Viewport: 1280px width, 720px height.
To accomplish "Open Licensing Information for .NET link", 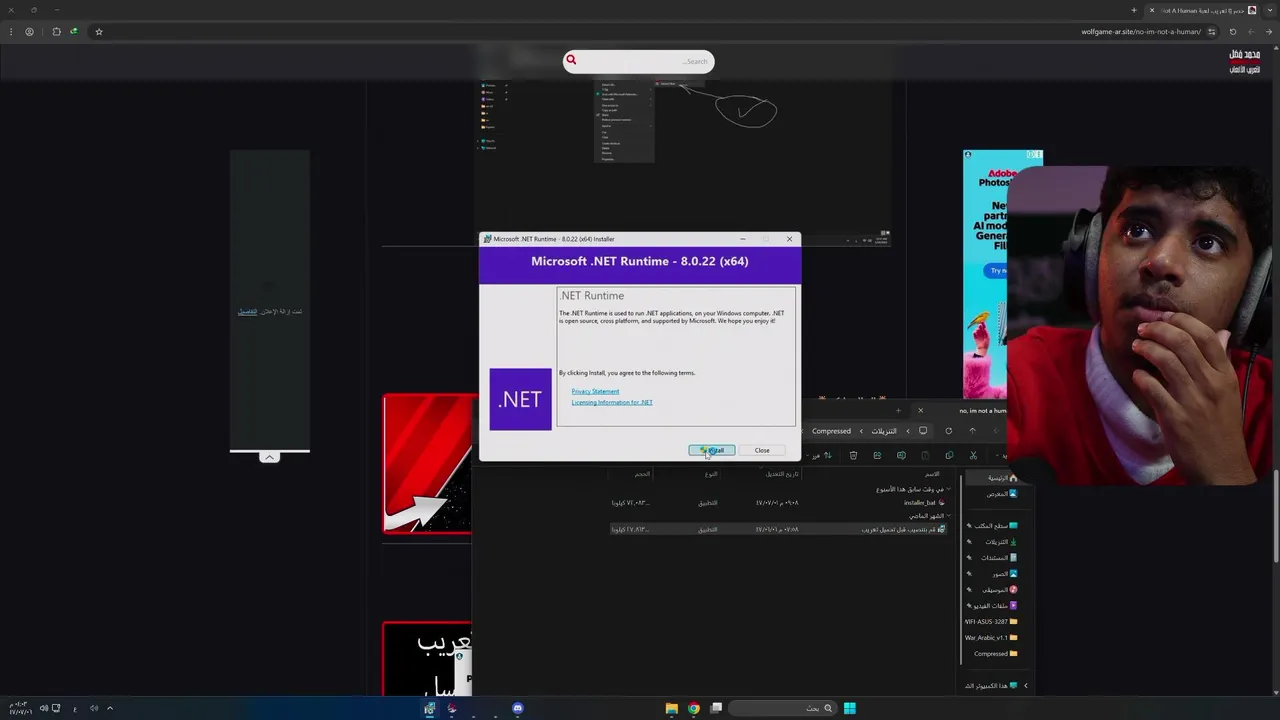I will click(x=612, y=402).
